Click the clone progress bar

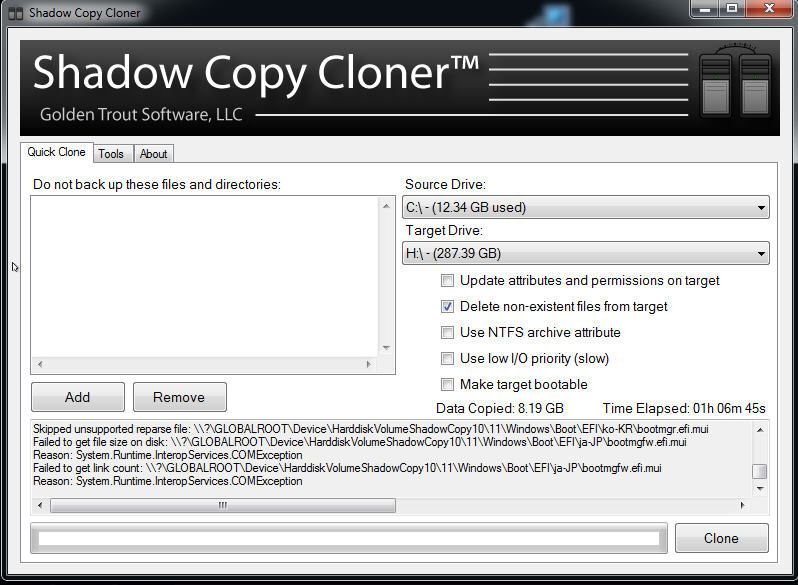click(349, 538)
